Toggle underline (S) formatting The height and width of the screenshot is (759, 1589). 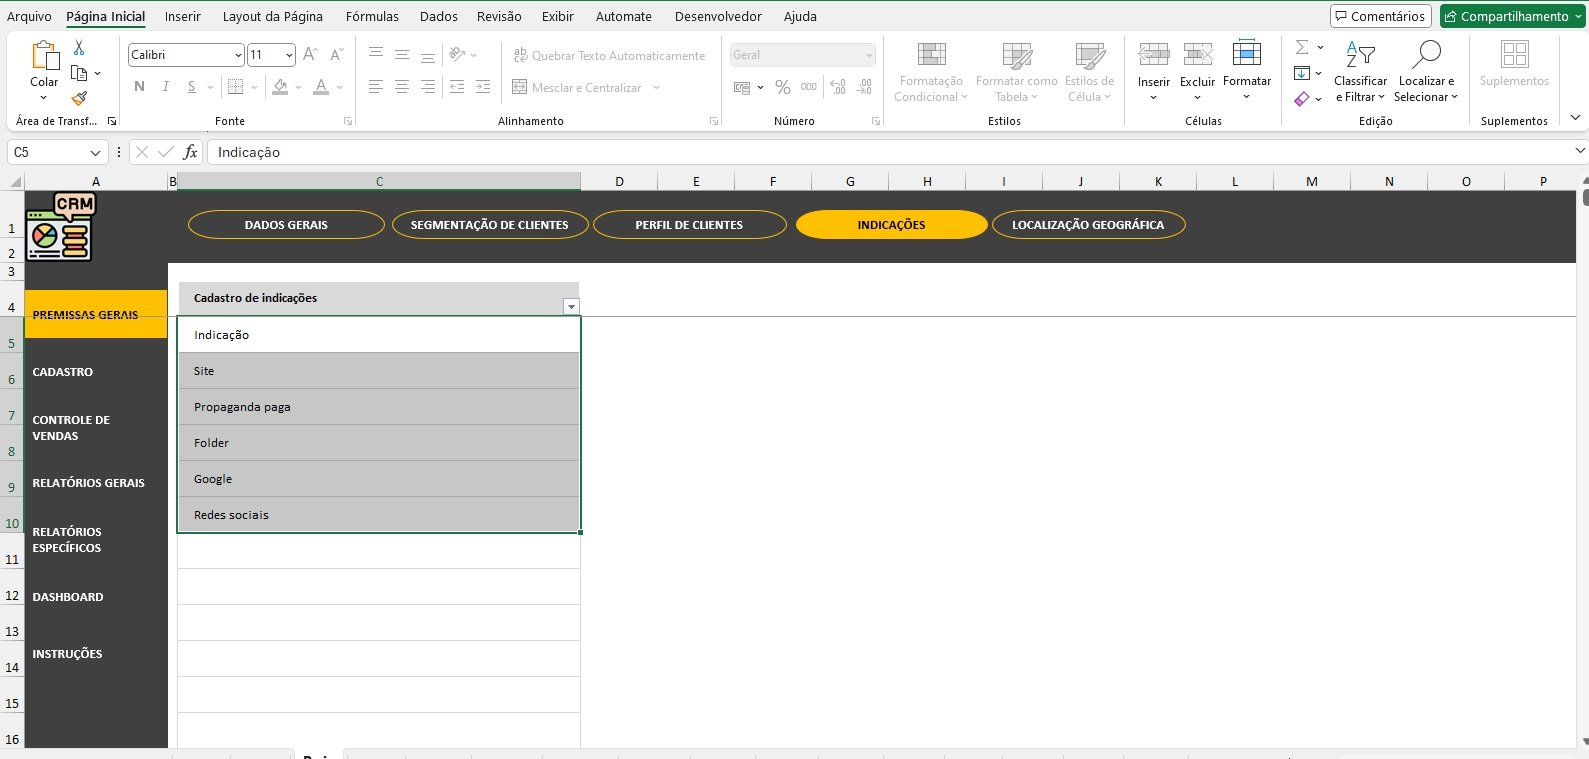pyautogui.click(x=191, y=87)
